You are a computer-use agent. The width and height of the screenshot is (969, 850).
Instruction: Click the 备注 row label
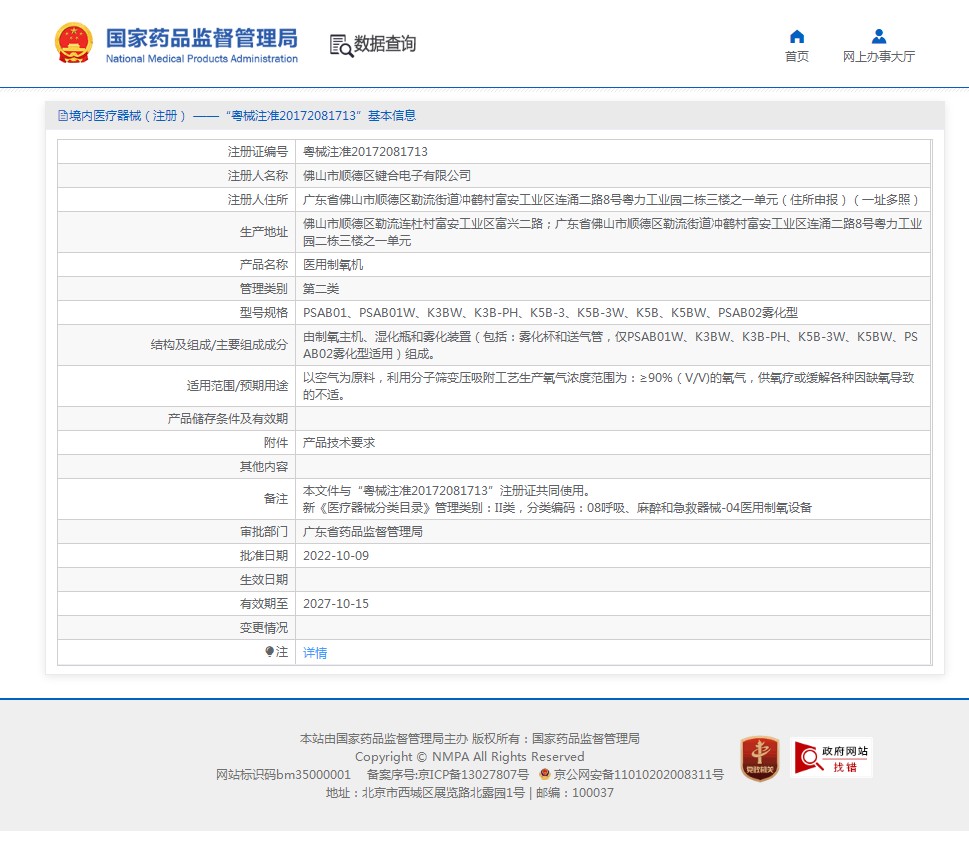276,499
